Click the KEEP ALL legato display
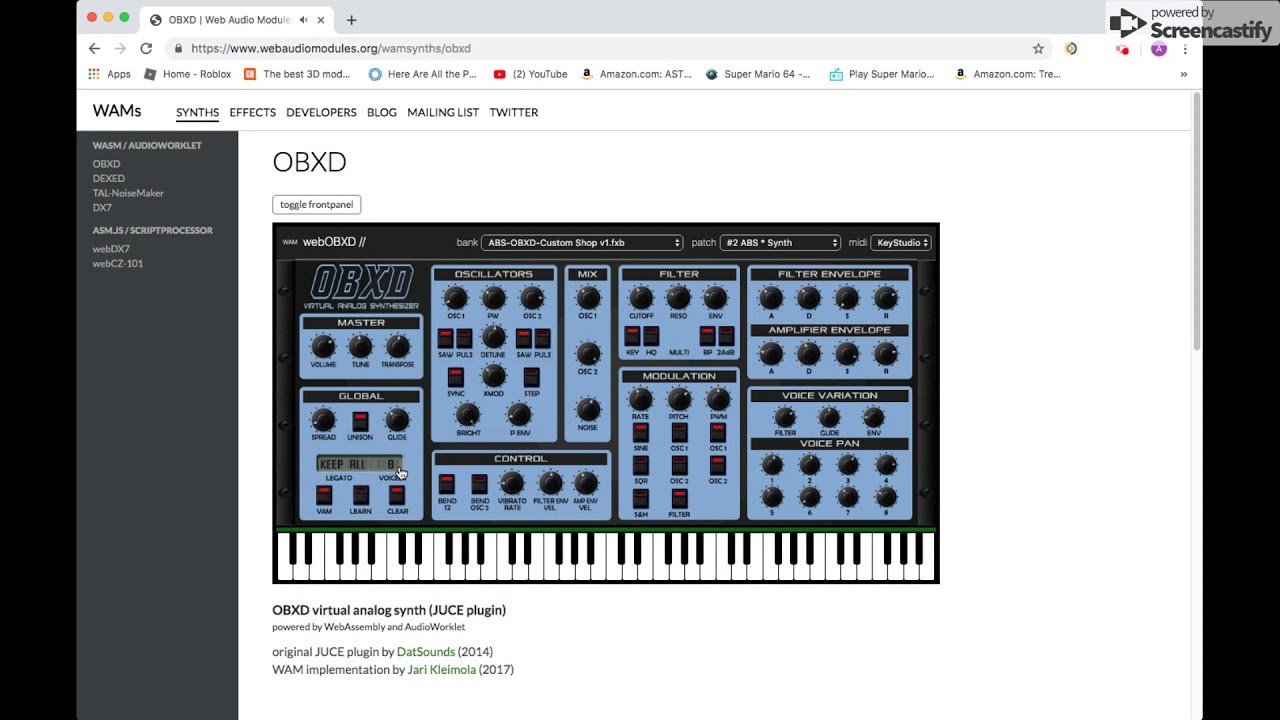The image size is (1280, 720). pyautogui.click(x=358, y=464)
